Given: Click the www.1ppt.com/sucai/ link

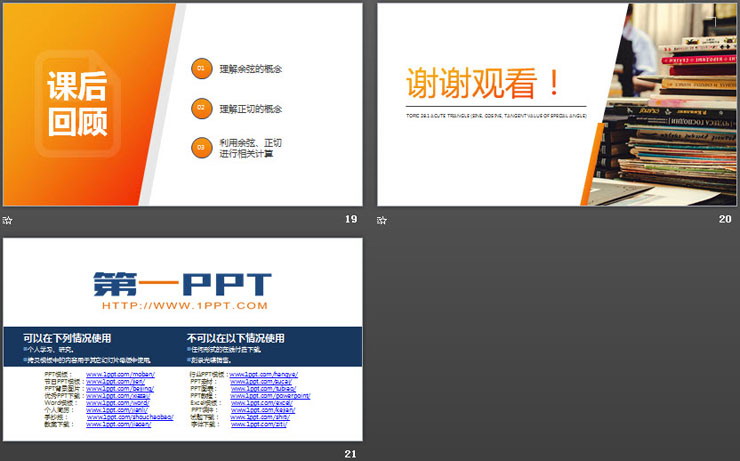Looking at the screenshot, I should pyautogui.click(x=261, y=381).
